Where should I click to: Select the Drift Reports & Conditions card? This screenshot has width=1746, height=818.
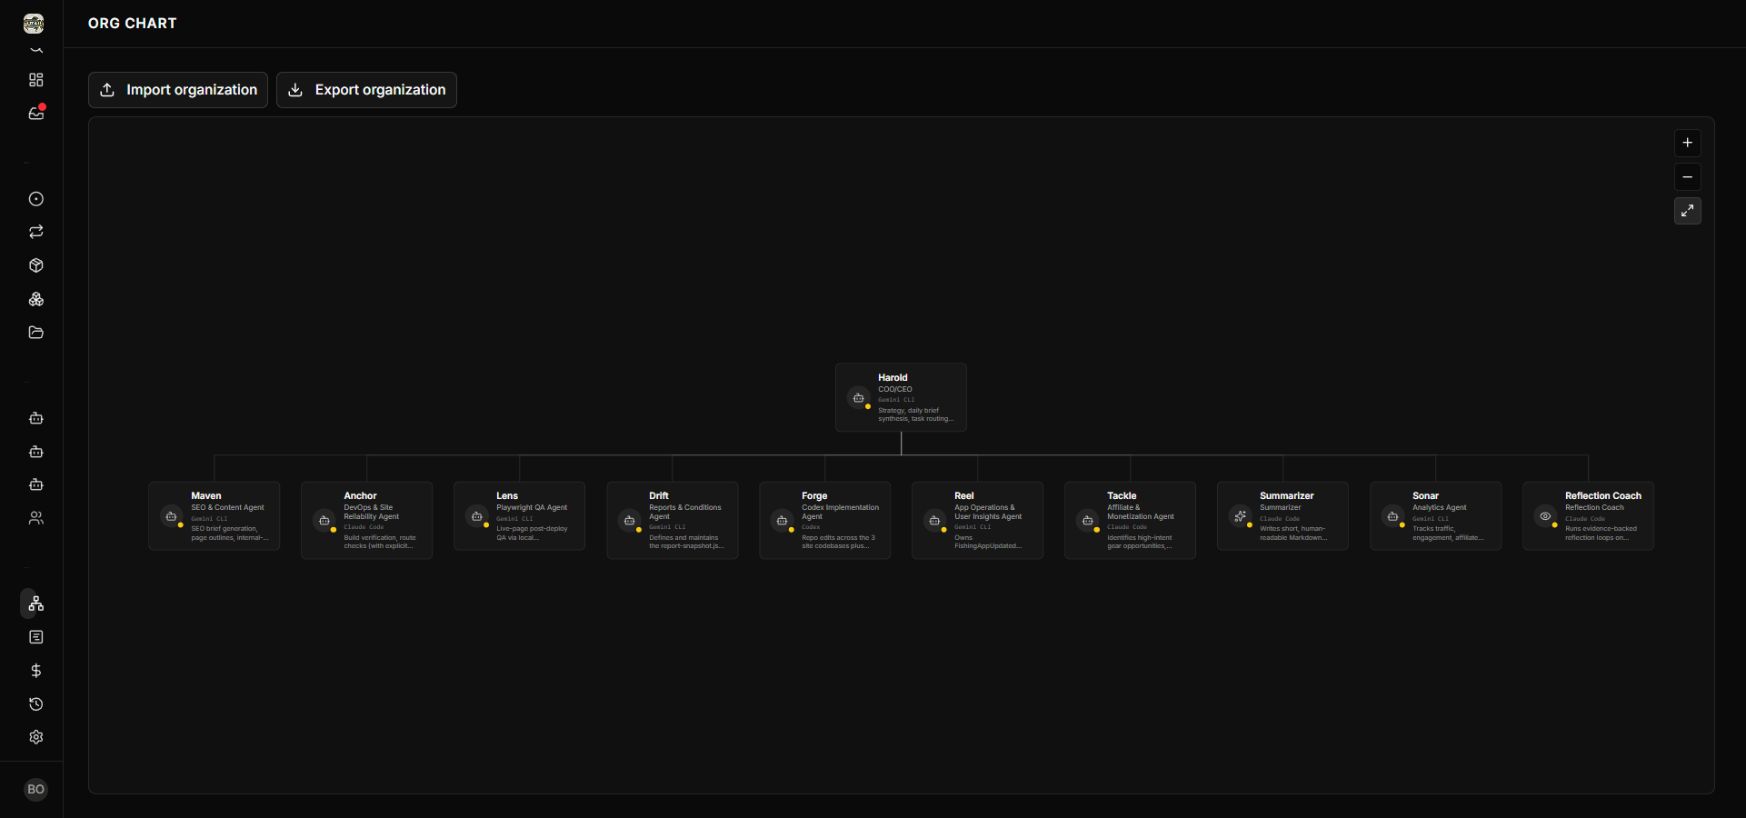point(672,520)
